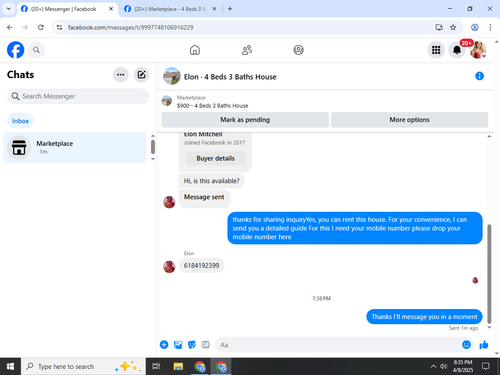Click the install app icon in address bar
Viewport: 500px width, 375px height.
[x=439, y=27]
